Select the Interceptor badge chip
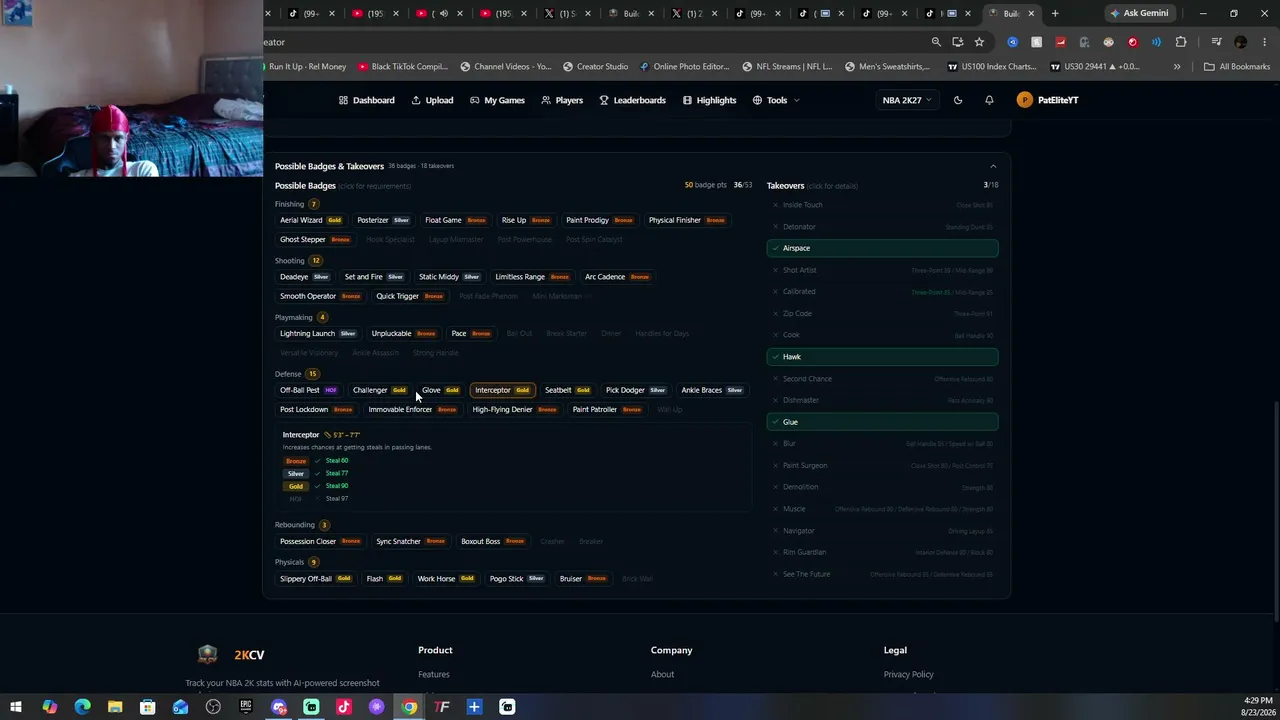1280x720 pixels. point(503,390)
